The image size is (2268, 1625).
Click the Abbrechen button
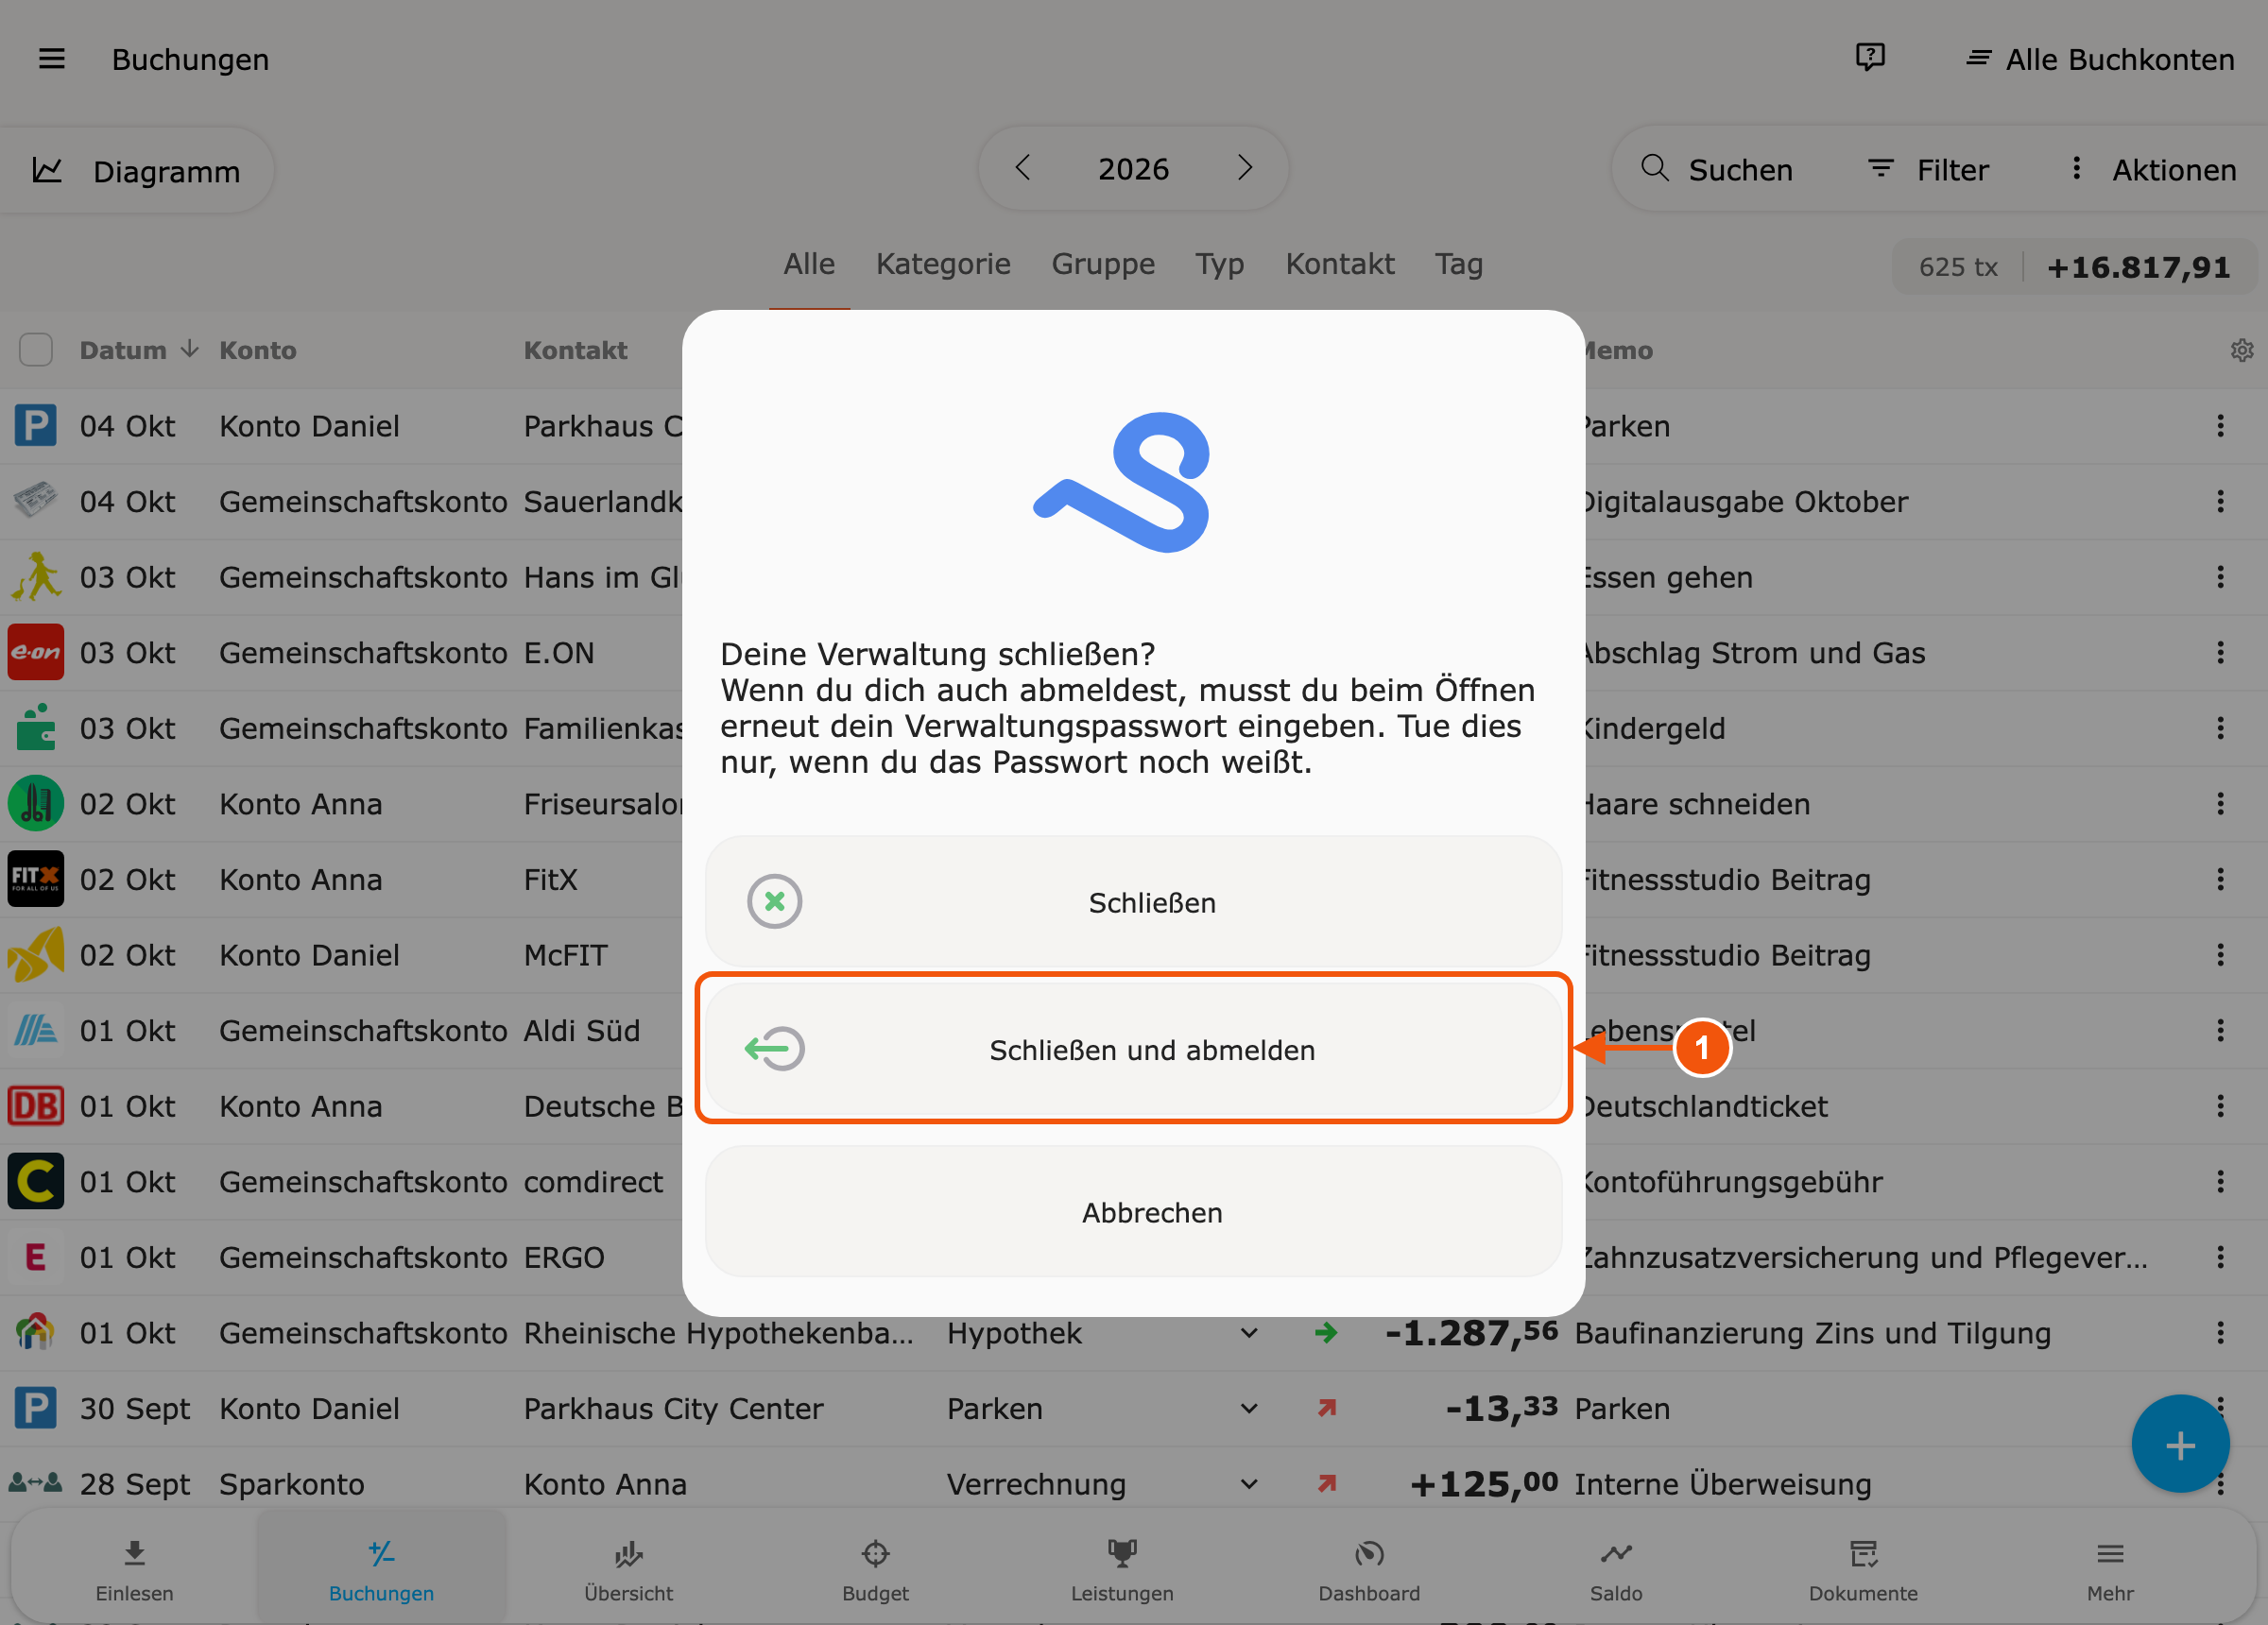(1133, 1212)
